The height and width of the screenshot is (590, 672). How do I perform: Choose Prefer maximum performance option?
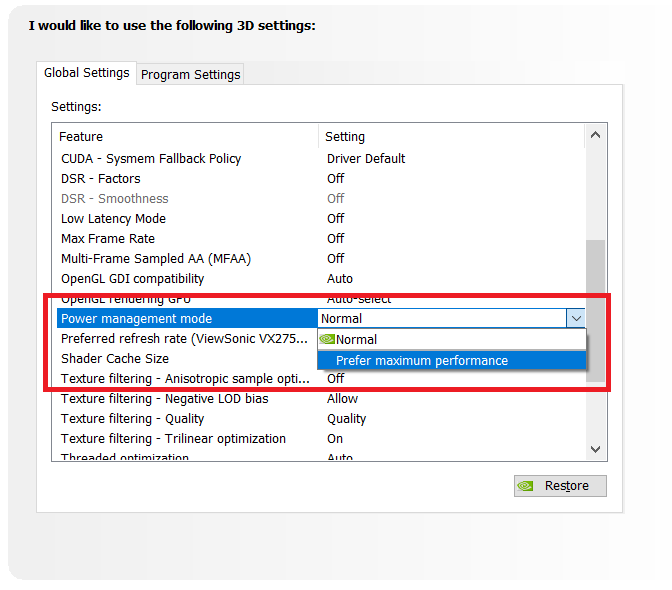pos(422,360)
